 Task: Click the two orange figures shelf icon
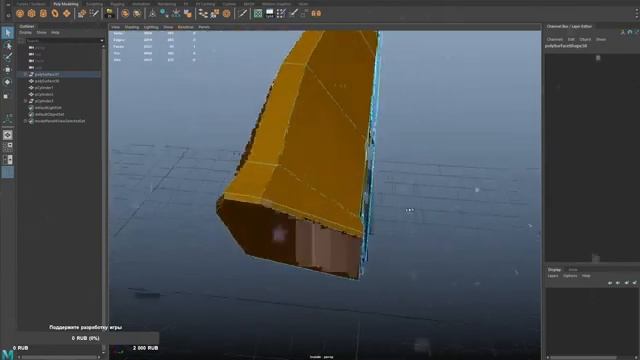coord(316,13)
